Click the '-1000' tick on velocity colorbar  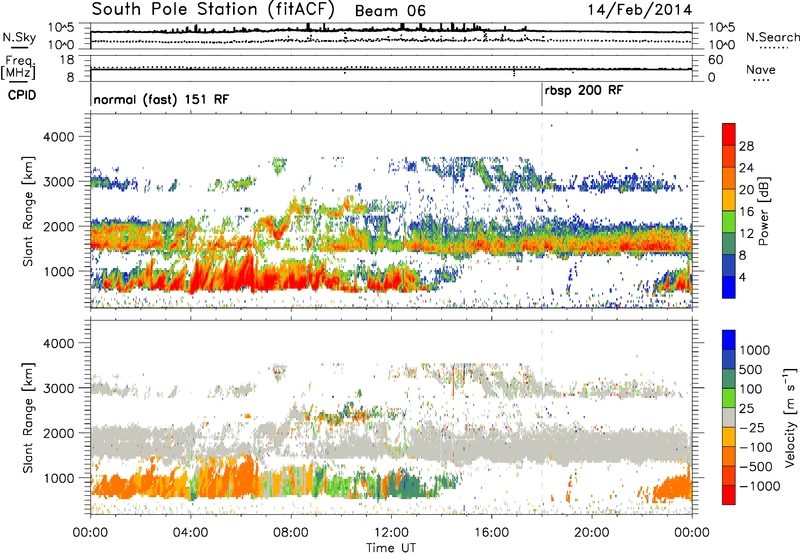click(x=760, y=486)
